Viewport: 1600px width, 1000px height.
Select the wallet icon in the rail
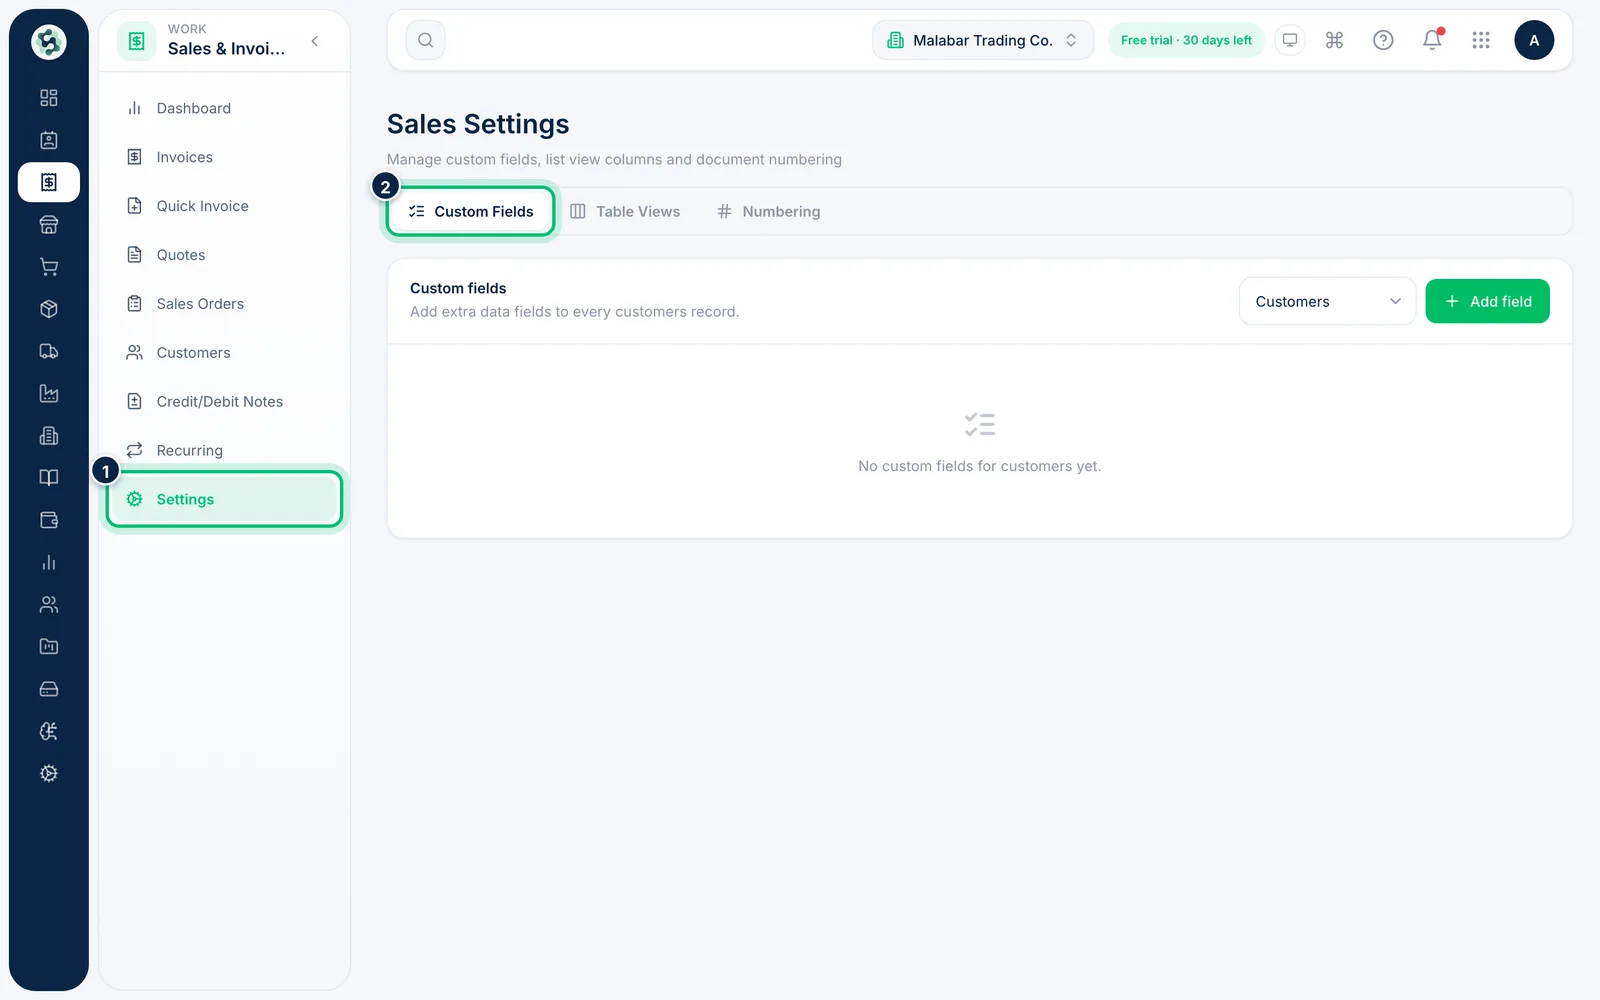coord(48,520)
